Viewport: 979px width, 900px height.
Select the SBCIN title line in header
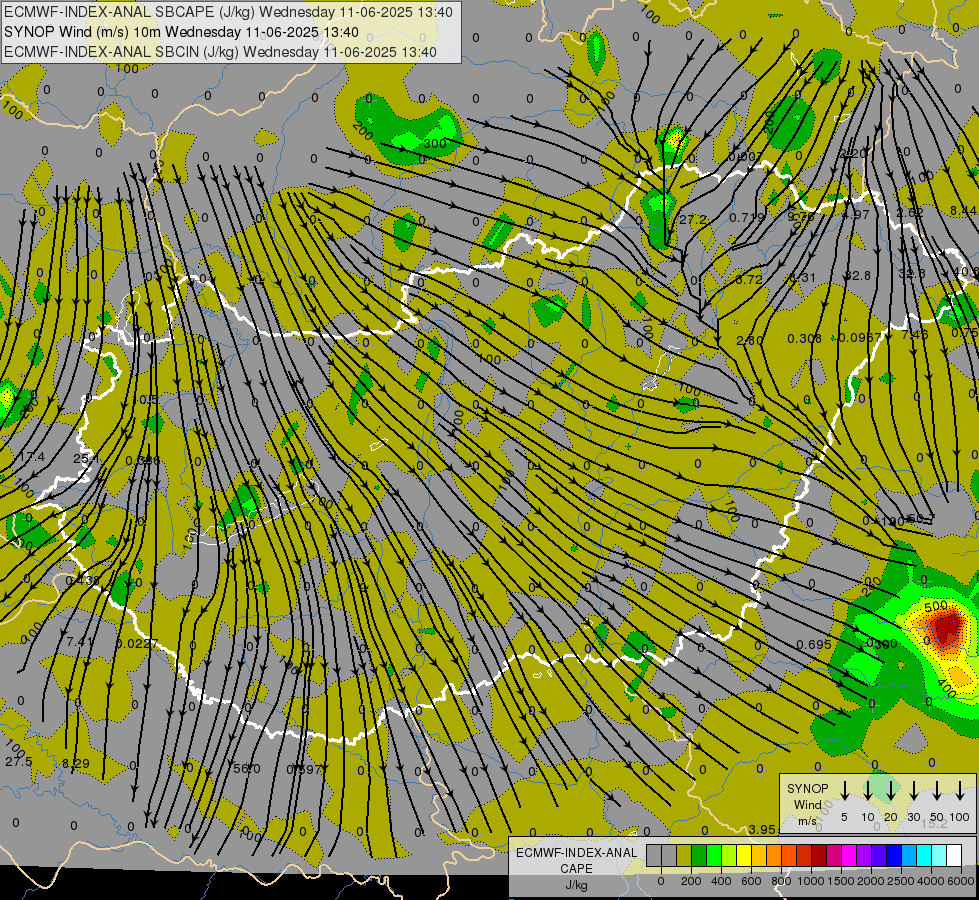pyautogui.click(x=220, y=52)
